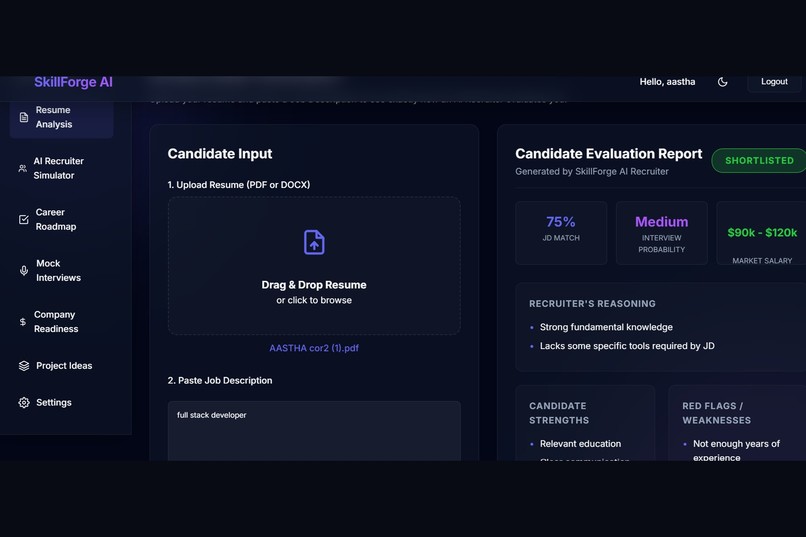Viewport: 806px width, 537px height.
Task: Open Project Ideas in the sidebar
Action: tap(62, 366)
